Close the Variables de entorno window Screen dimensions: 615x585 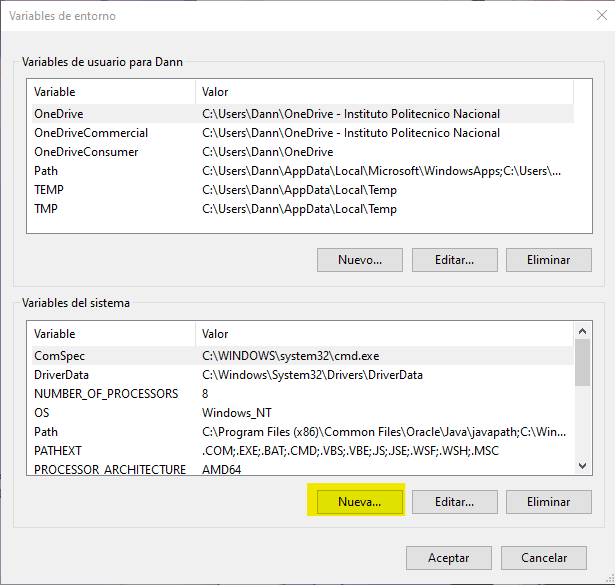(x=602, y=15)
